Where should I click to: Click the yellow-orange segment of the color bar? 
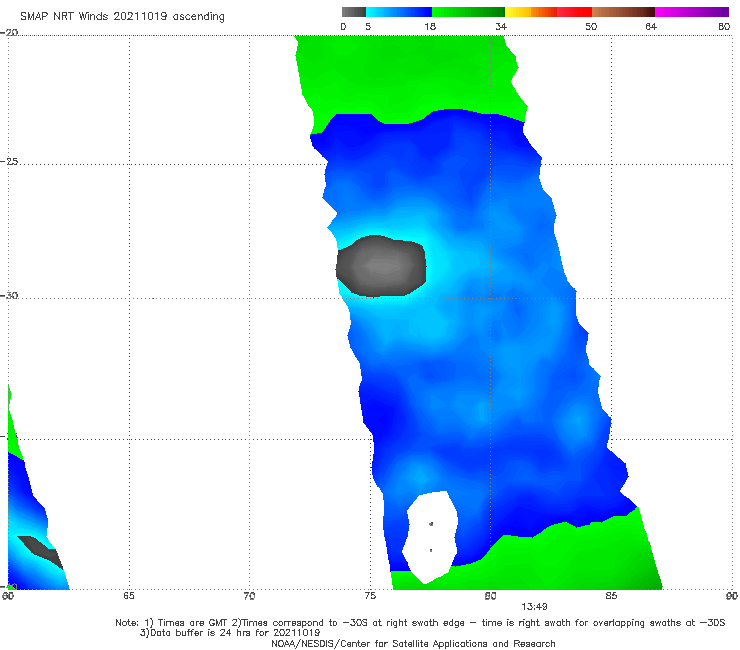pyautogui.click(x=530, y=12)
